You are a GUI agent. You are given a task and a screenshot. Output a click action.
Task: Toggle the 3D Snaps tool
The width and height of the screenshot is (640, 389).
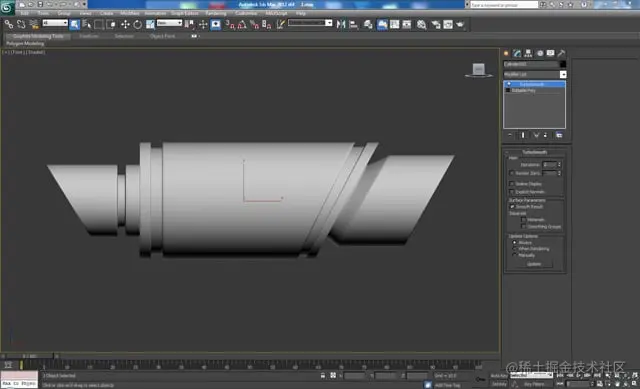[x=230, y=24]
